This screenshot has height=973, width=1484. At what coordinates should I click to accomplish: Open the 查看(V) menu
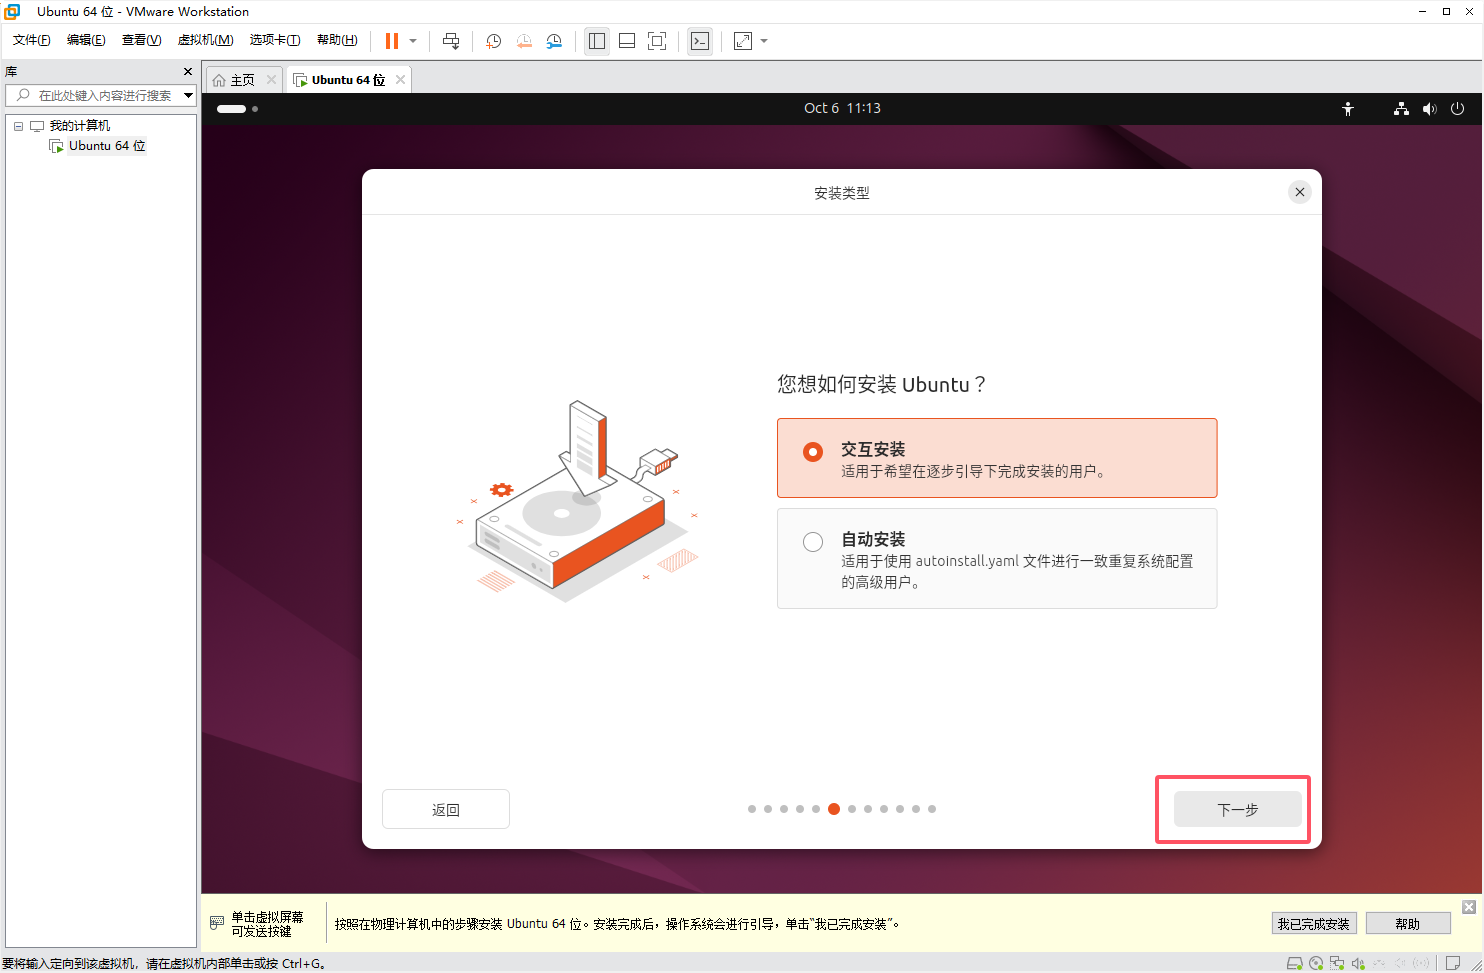pyautogui.click(x=141, y=40)
